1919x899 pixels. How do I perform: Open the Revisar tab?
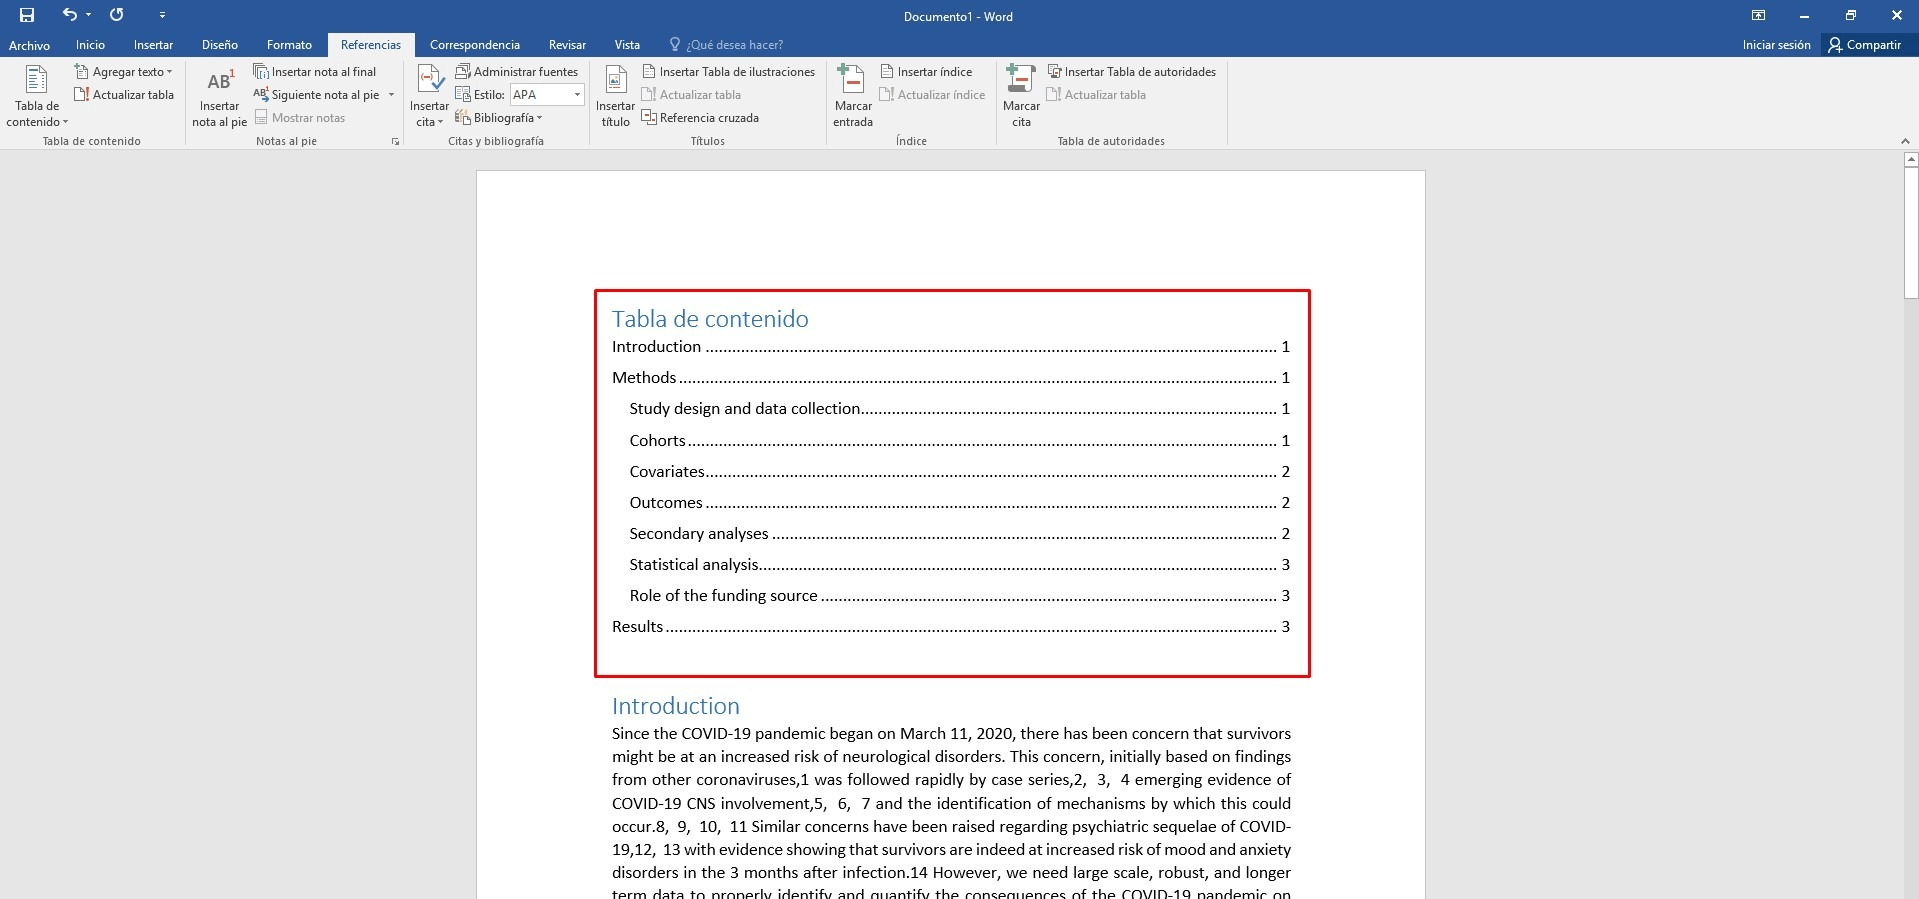pos(567,45)
